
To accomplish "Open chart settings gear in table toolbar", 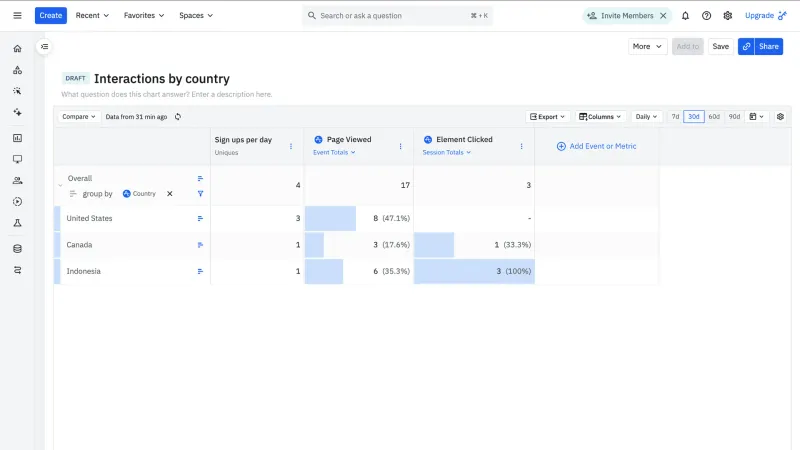I will [780, 117].
